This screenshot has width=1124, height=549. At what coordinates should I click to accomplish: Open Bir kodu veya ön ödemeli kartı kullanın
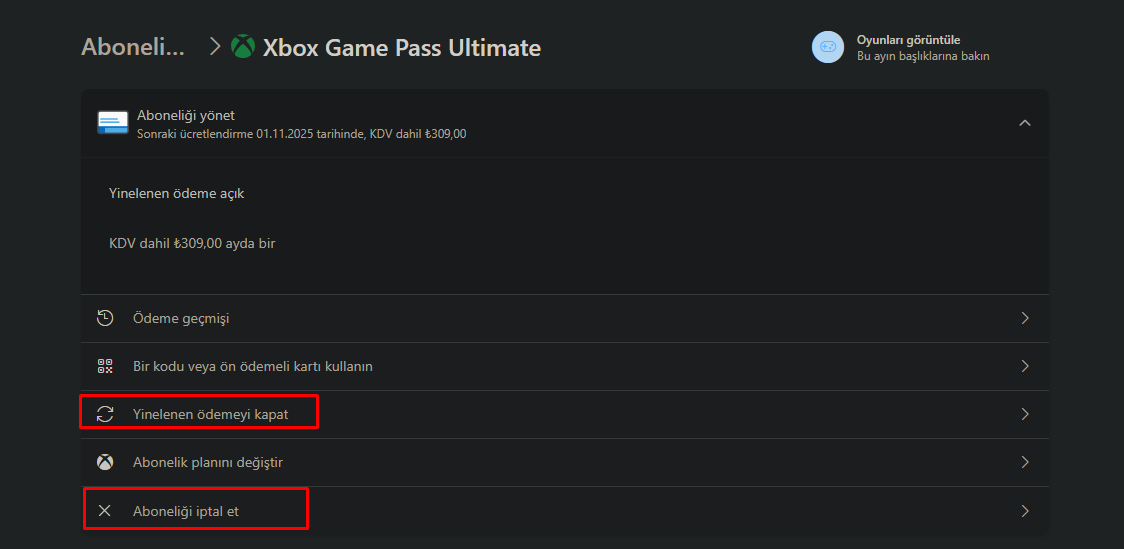(252, 366)
